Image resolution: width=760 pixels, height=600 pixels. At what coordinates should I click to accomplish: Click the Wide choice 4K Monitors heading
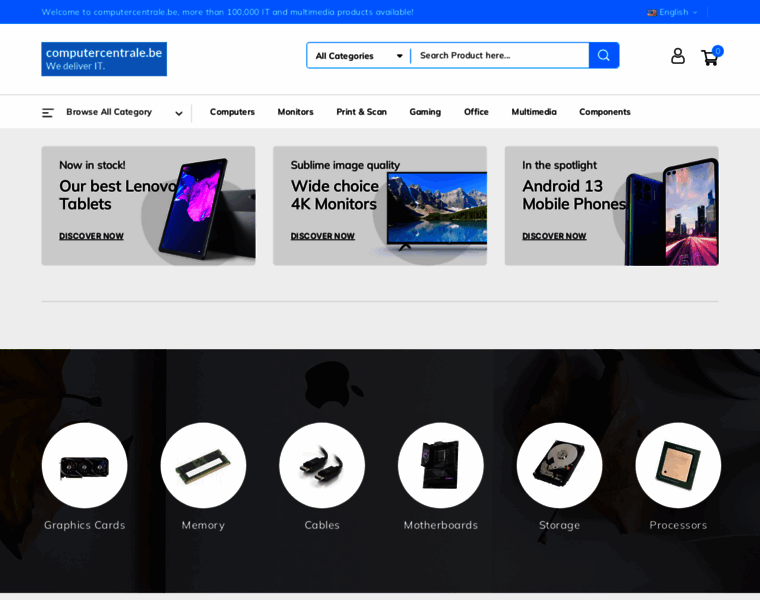coord(334,195)
